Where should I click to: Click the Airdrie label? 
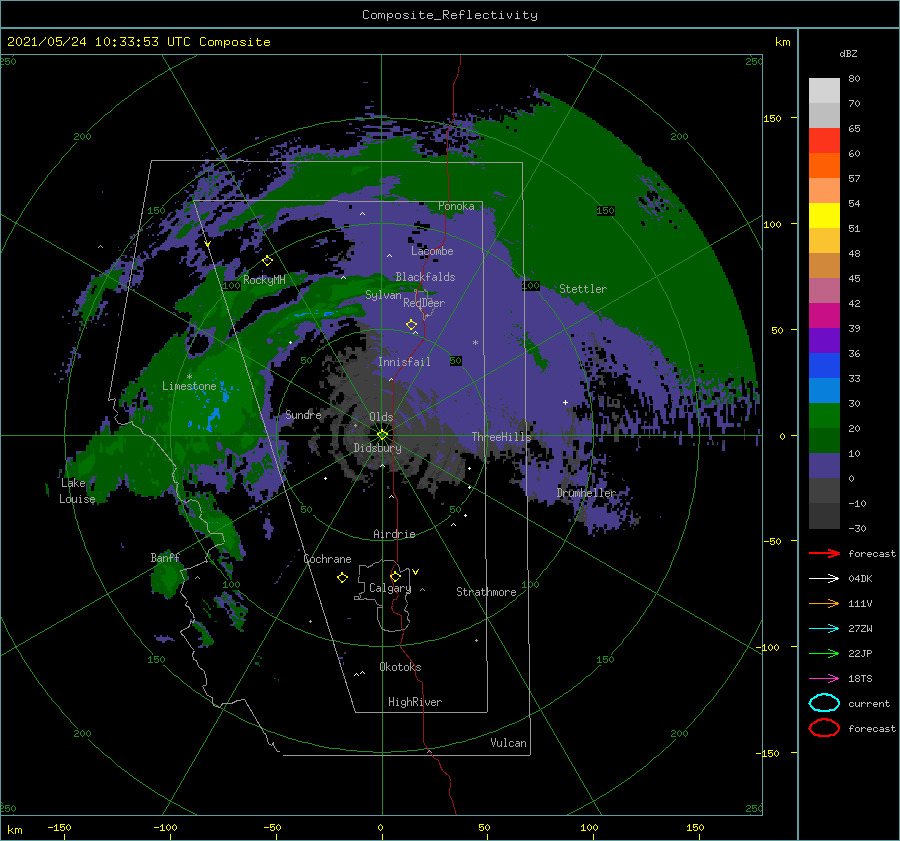click(x=394, y=534)
